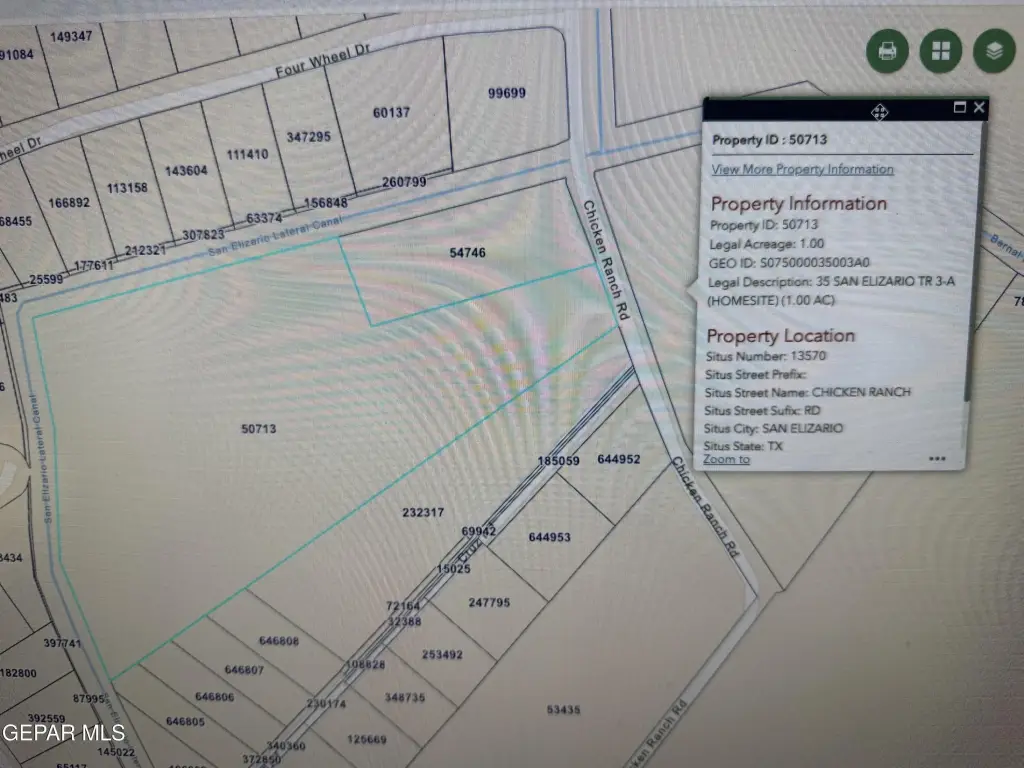Open the layer list button
Image resolution: width=1024 pixels, height=768 pixels.
[x=994, y=51]
